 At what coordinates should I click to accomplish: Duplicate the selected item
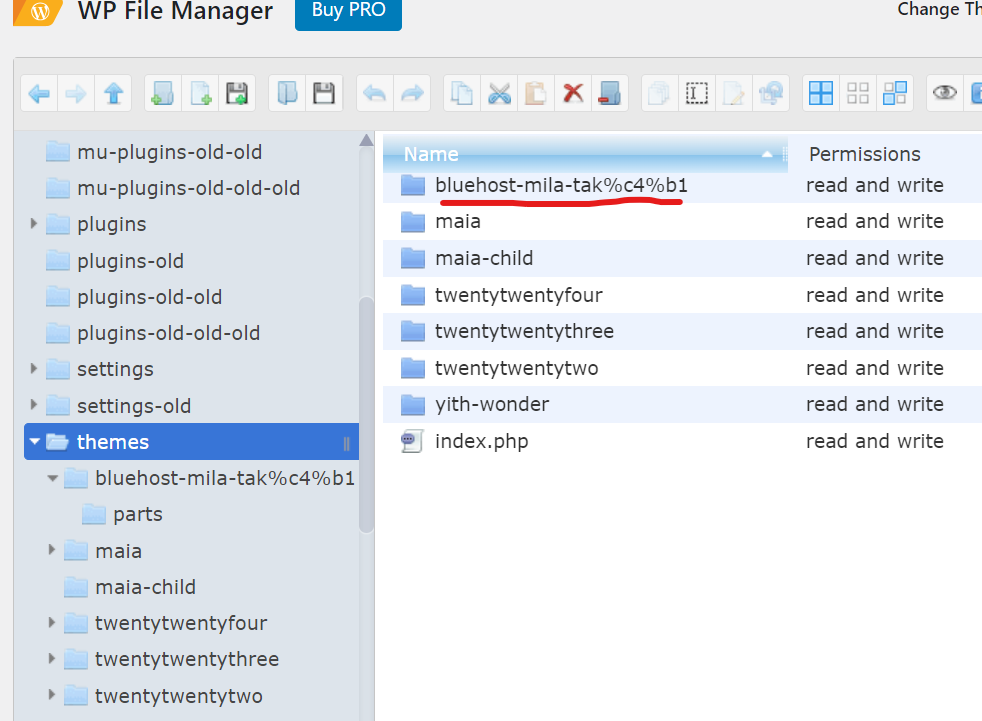pos(659,93)
